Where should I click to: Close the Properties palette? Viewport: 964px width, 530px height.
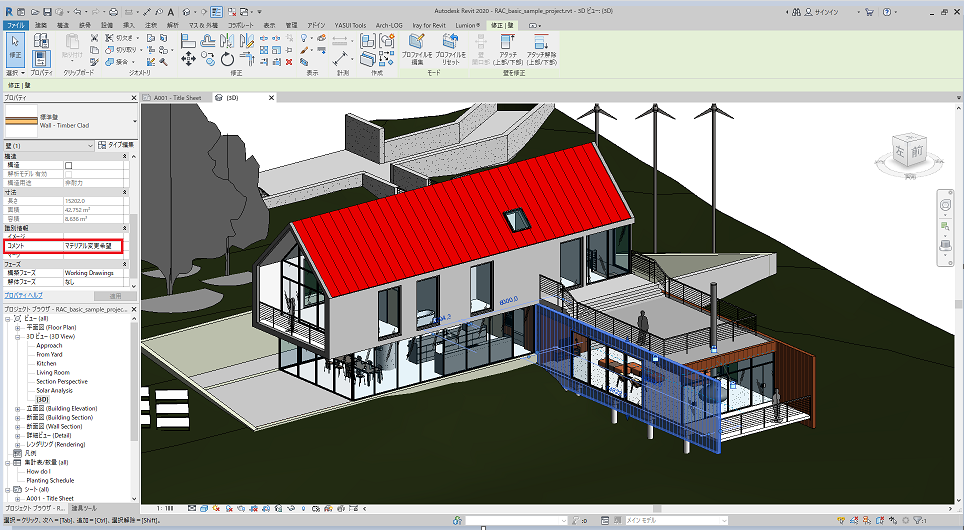134,98
